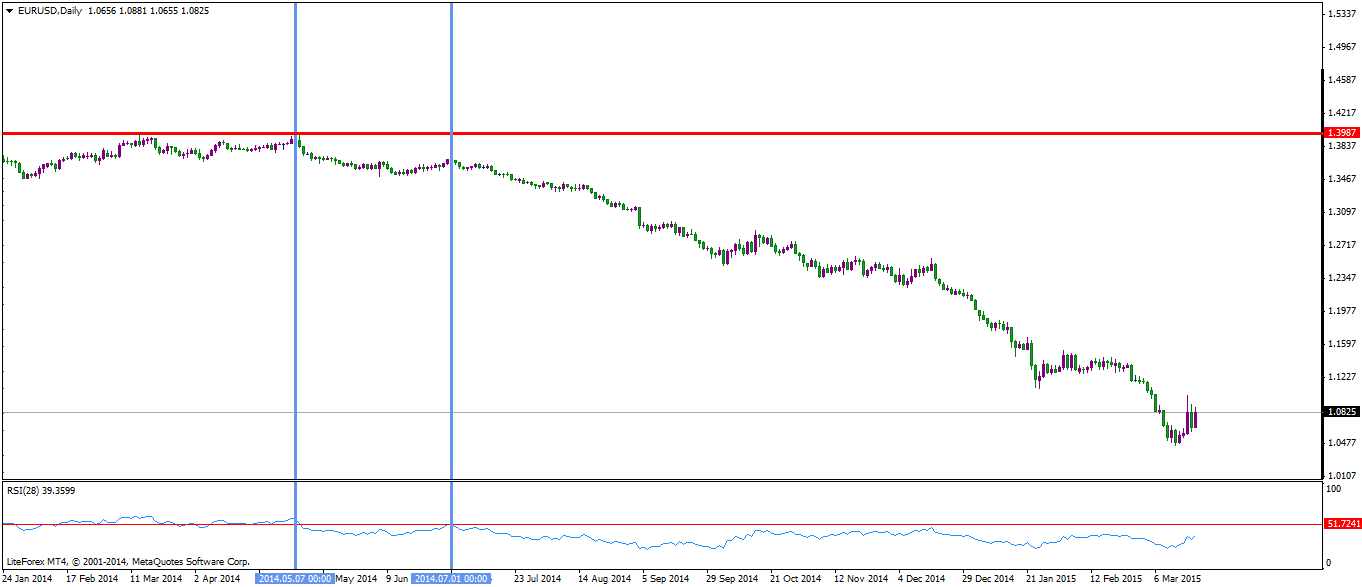Click the 6 Mar 2015 date on time axis
The height and width of the screenshot is (587, 1362).
[1177, 578]
